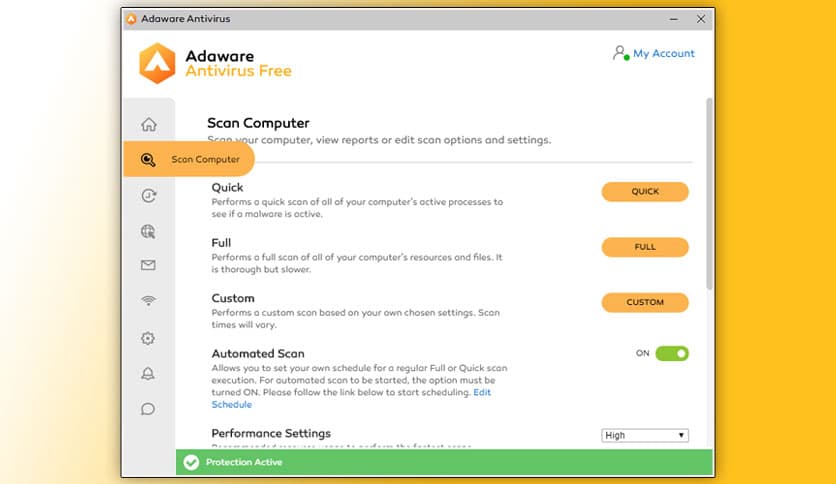Turn off the Automated Scan toggle

click(672, 353)
